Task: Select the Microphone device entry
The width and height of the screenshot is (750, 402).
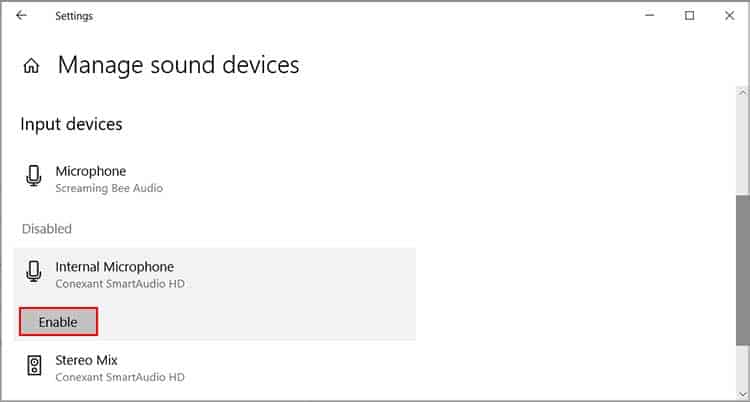Action: tap(215, 179)
